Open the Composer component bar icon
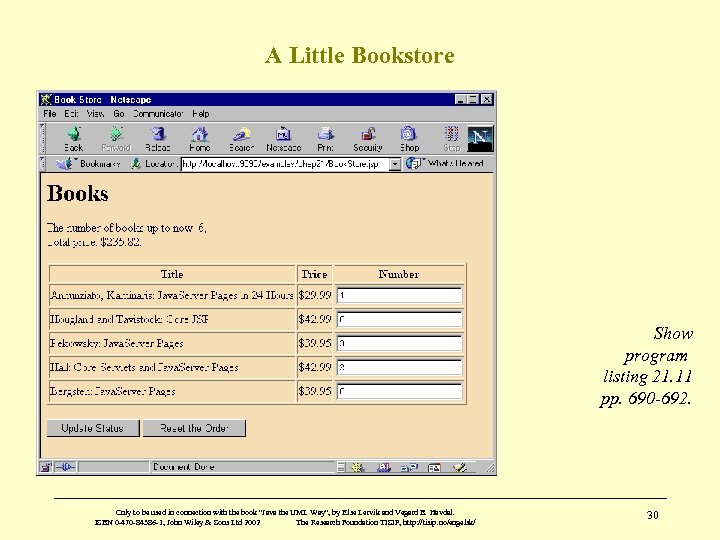The height and width of the screenshot is (540, 720). click(459, 467)
